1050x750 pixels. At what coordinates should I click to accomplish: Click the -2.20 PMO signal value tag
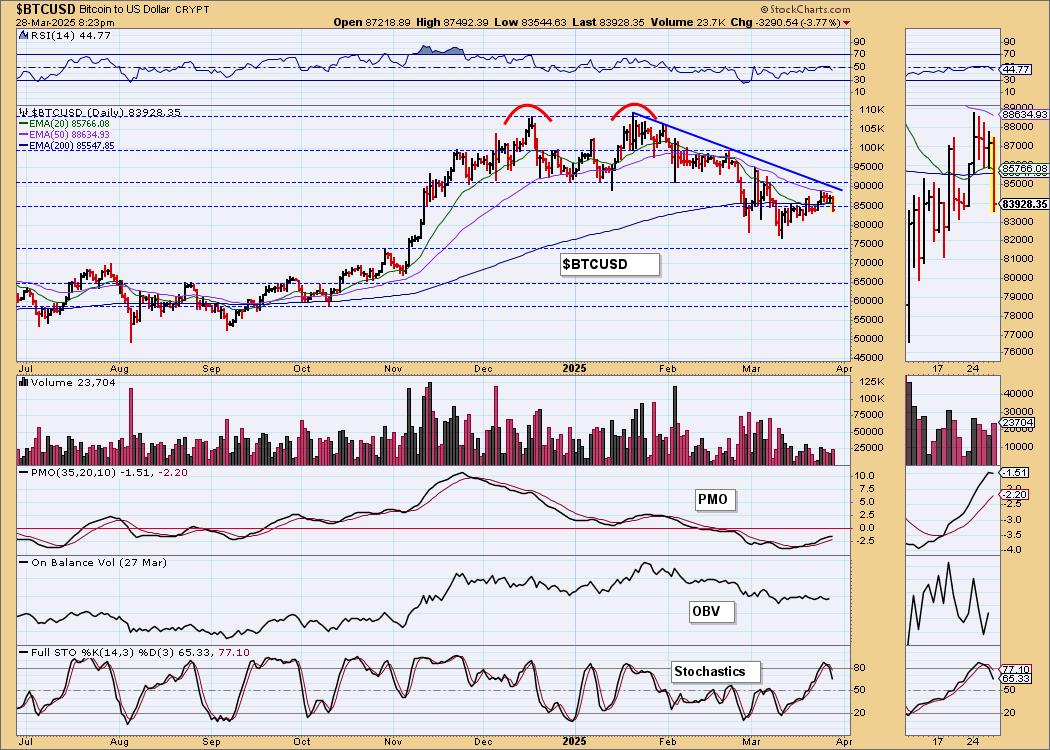pyautogui.click(x=1016, y=494)
